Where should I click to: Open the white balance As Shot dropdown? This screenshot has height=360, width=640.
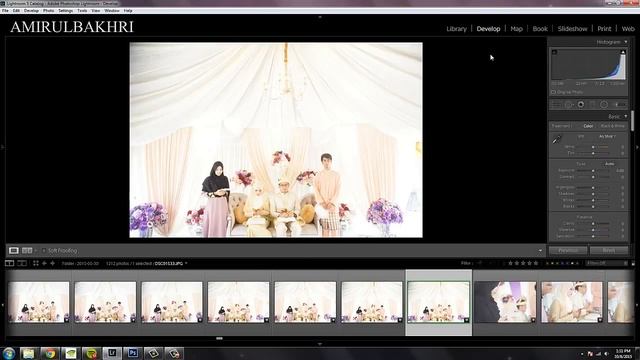click(x=607, y=136)
